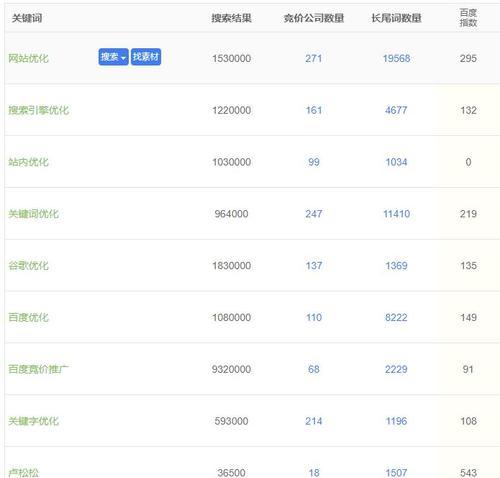This screenshot has width=500, height=478.
Task: Select search result value 1030000
Action: click(x=232, y=162)
